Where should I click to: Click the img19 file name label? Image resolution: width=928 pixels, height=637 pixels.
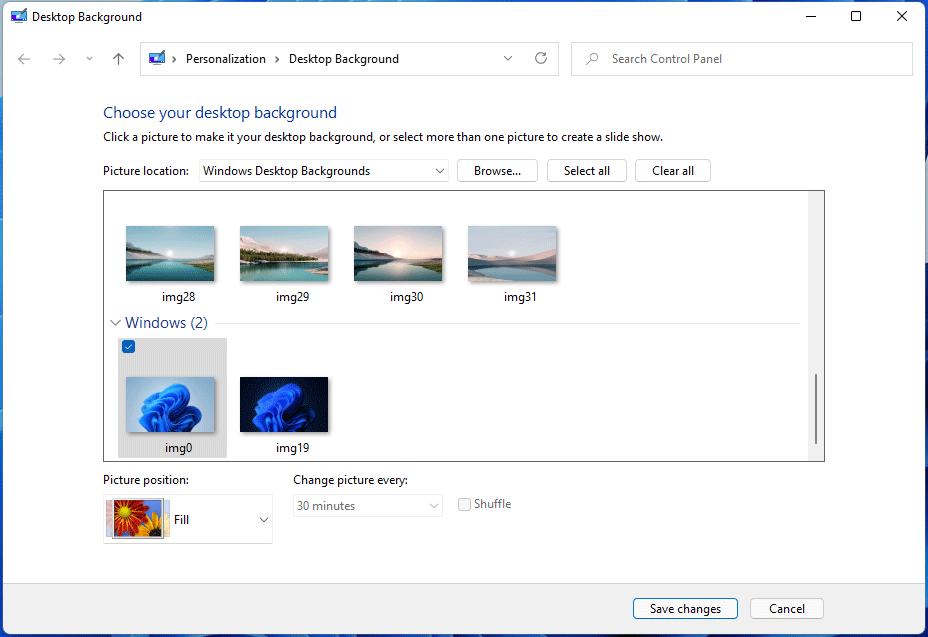click(292, 448)
